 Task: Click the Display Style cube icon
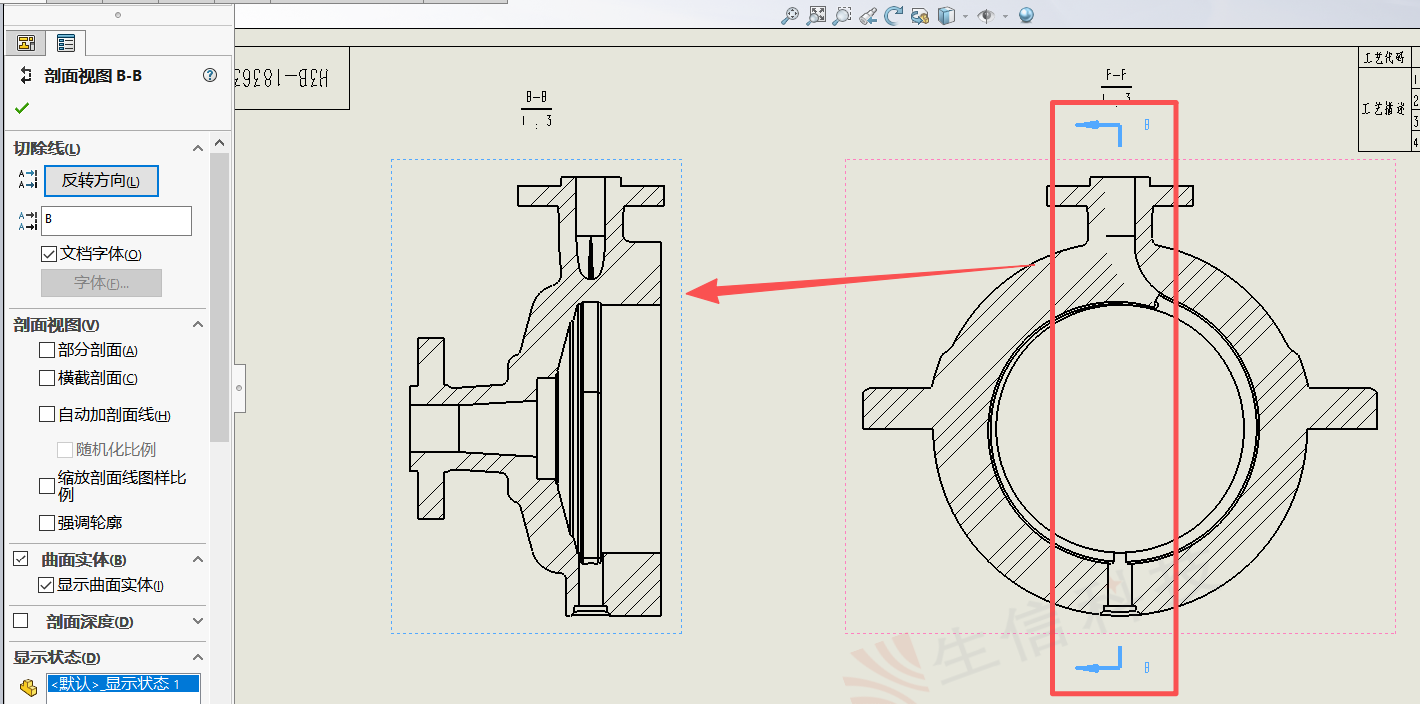[946, 15]
